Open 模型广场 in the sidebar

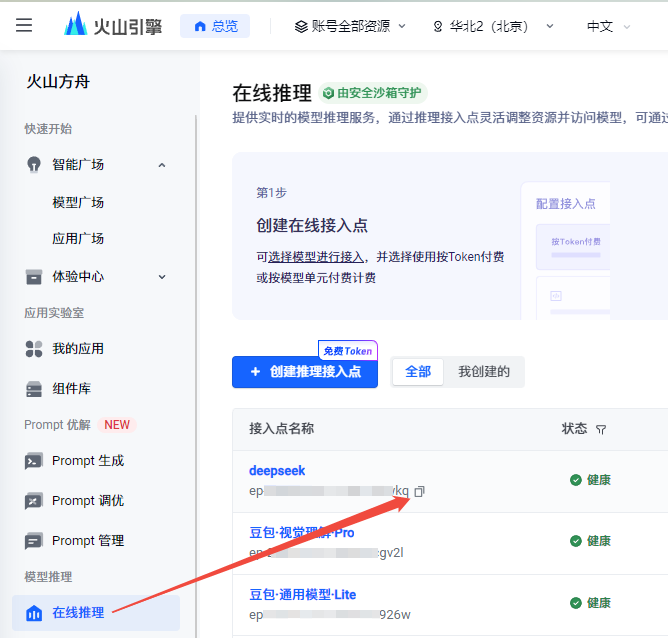tap(78, 202)
